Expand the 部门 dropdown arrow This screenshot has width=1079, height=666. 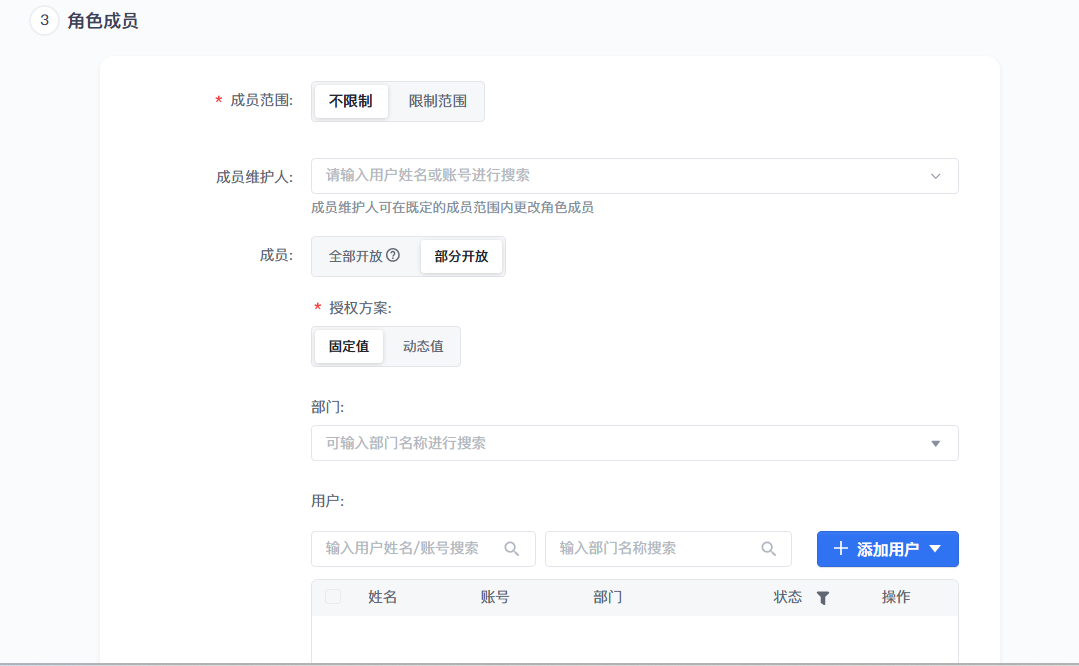click(936, 443)
